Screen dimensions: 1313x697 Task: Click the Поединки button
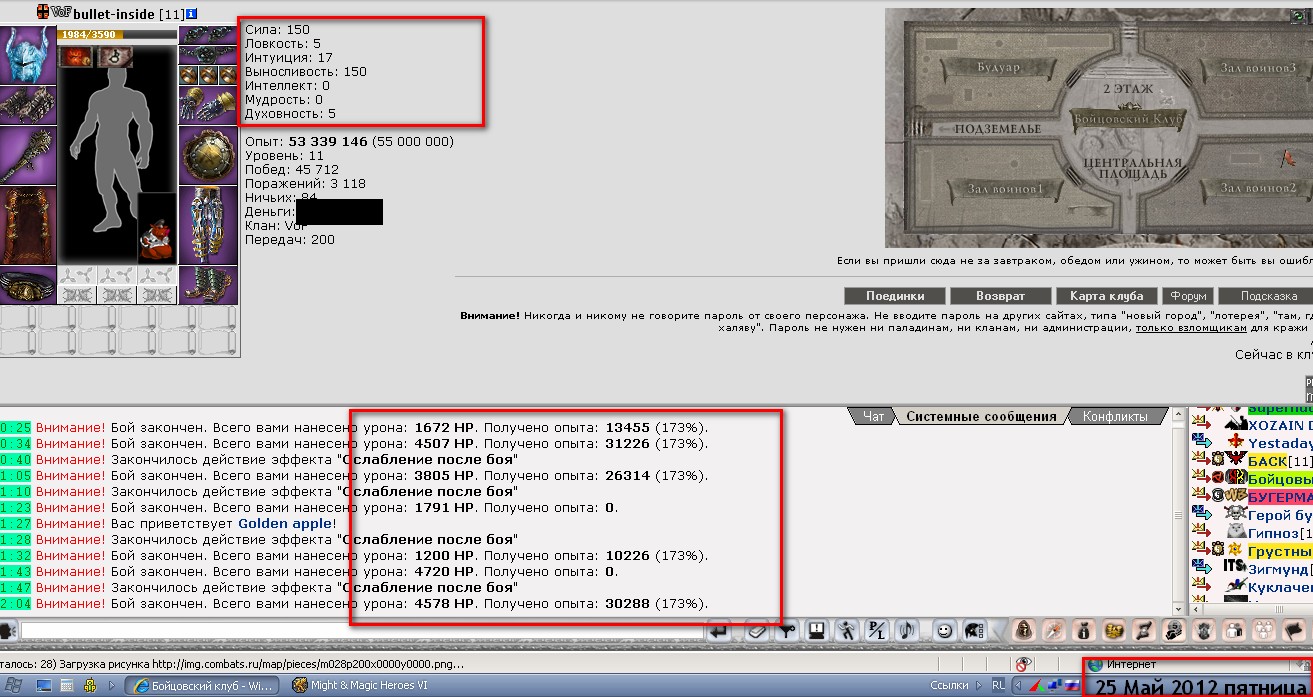point(895,296)
